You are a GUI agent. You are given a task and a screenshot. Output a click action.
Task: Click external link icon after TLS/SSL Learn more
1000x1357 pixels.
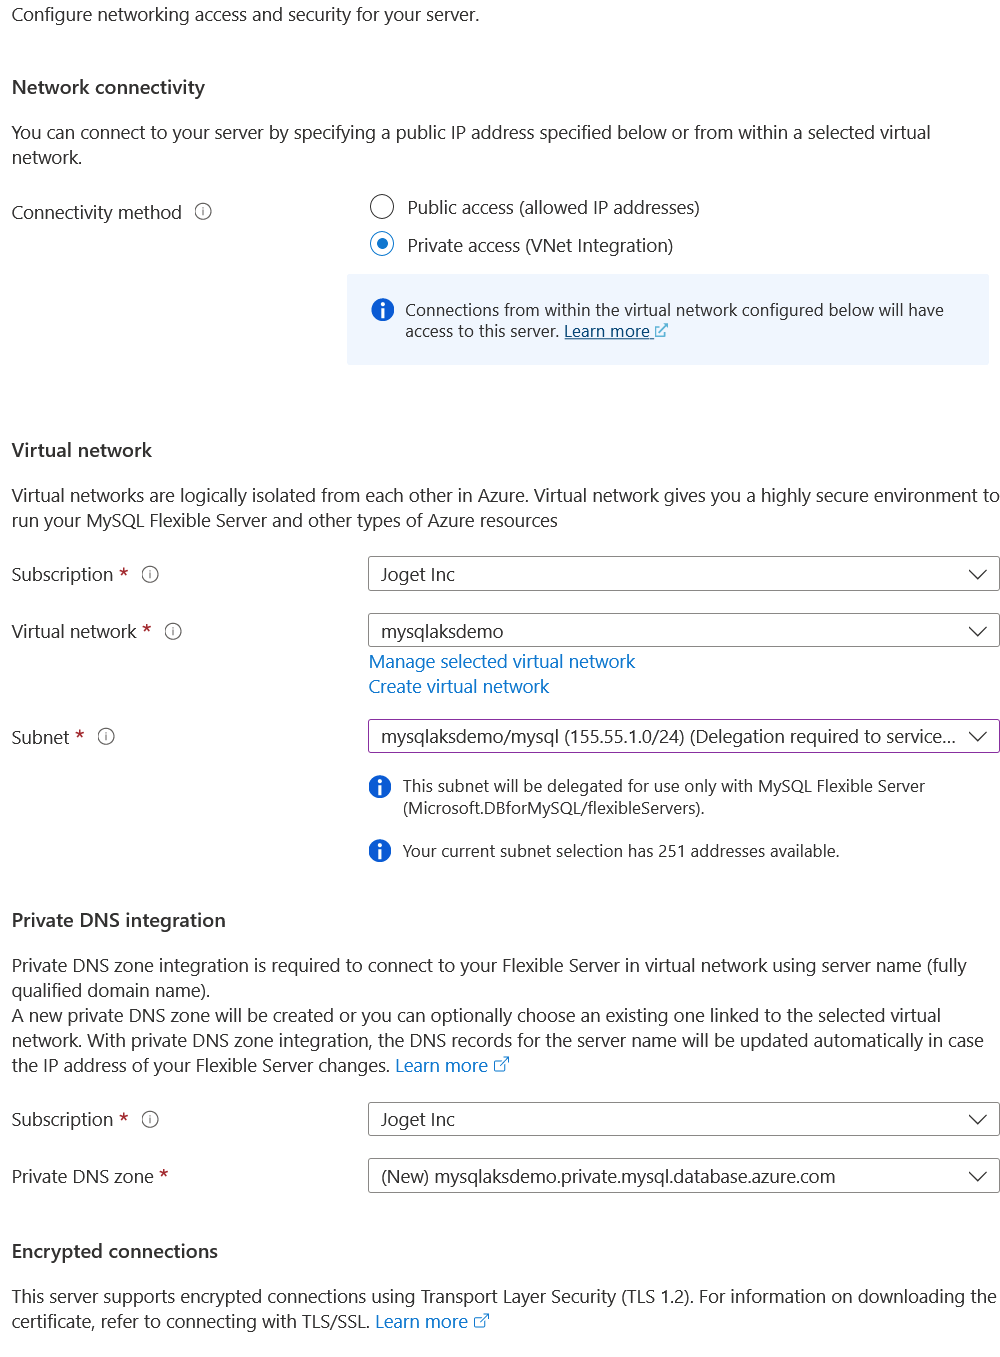tap(482, 1321)
